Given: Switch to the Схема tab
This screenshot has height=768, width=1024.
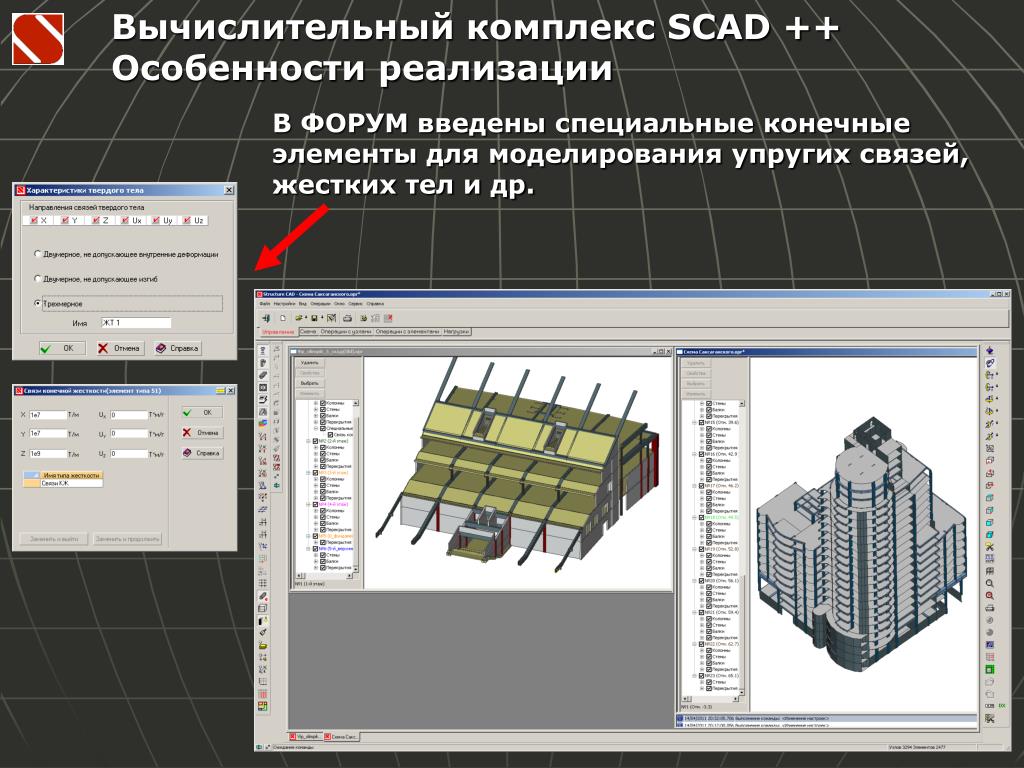Looking at the screenshot, I should (x=309, y=332).
